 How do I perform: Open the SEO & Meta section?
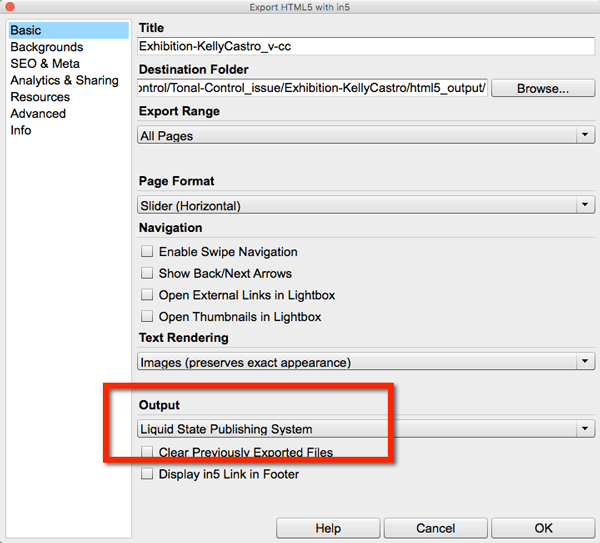click(x=45, y=64)
